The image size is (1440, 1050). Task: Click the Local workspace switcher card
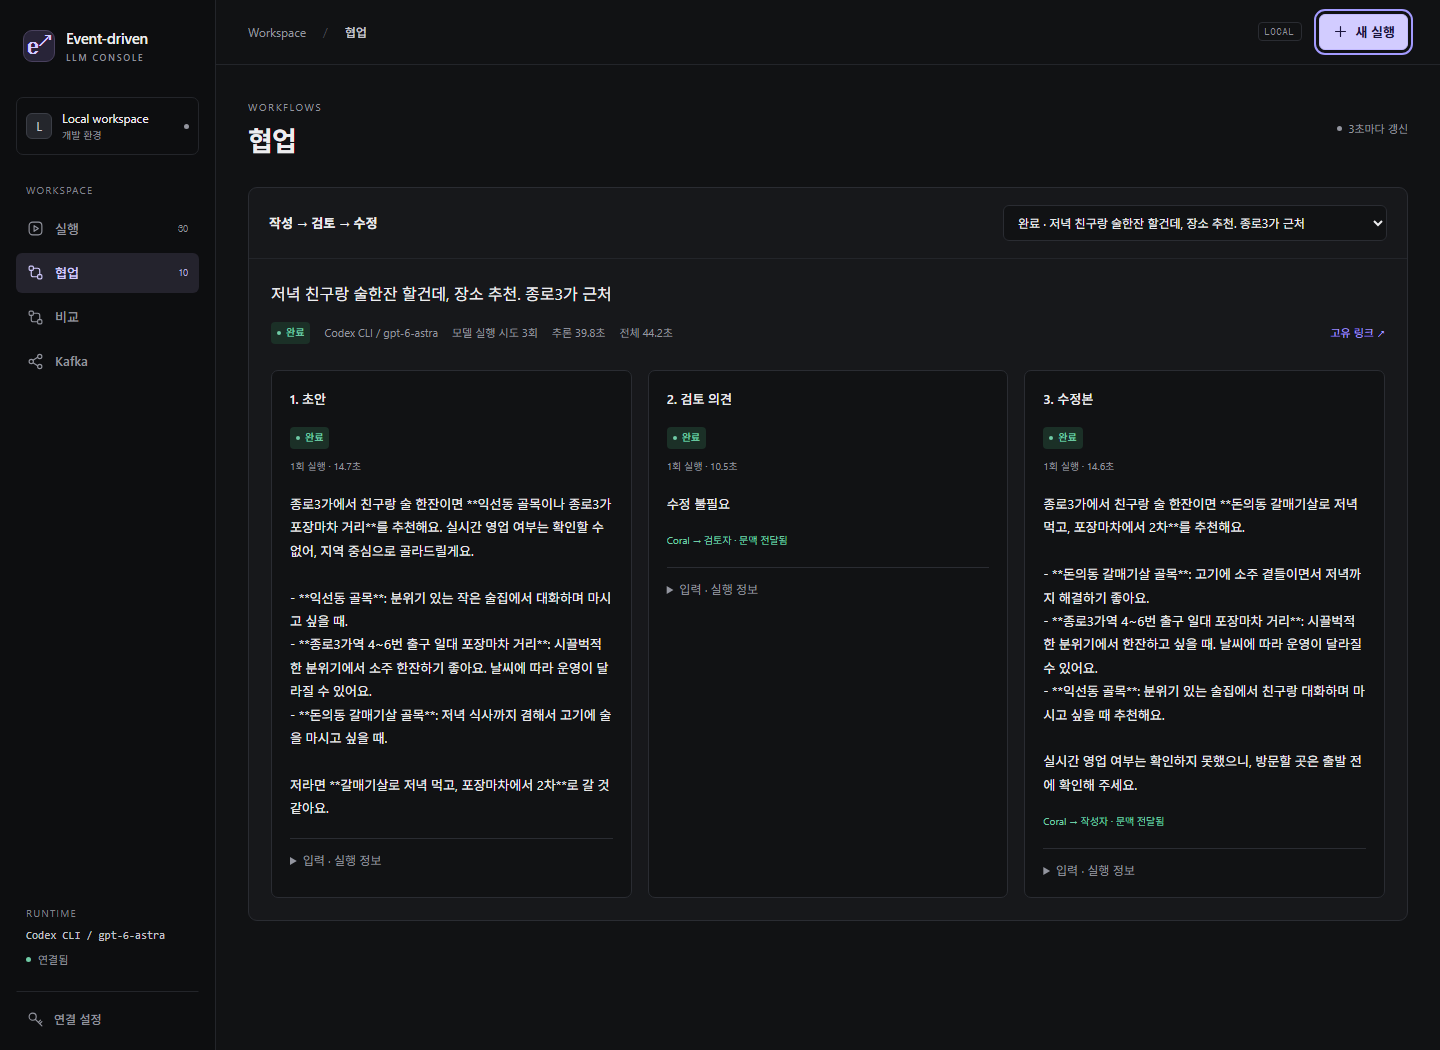tap(107, 126)
